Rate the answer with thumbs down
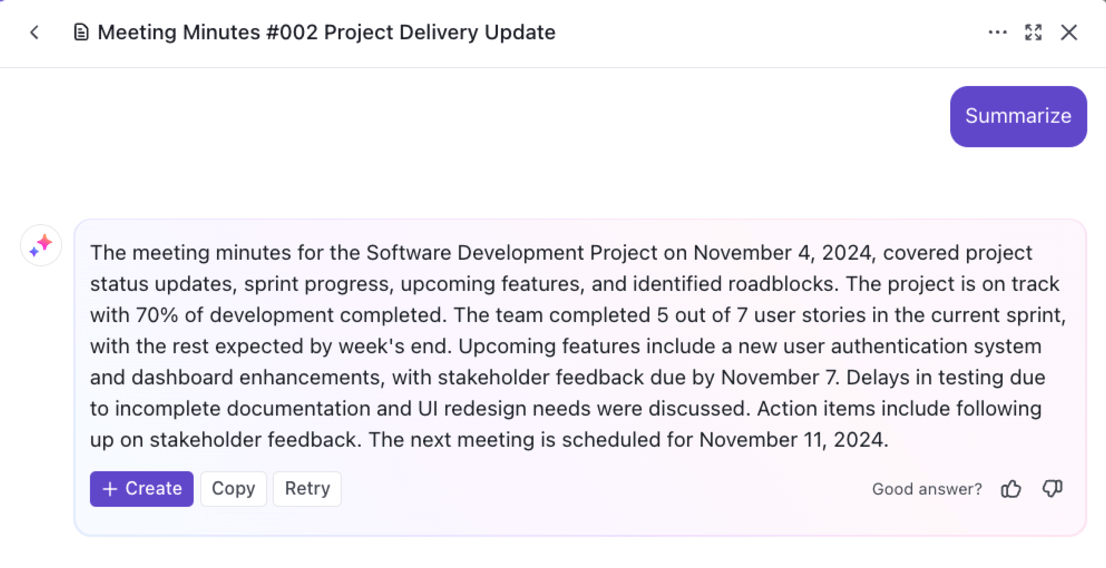 [x=1052, y=489]
